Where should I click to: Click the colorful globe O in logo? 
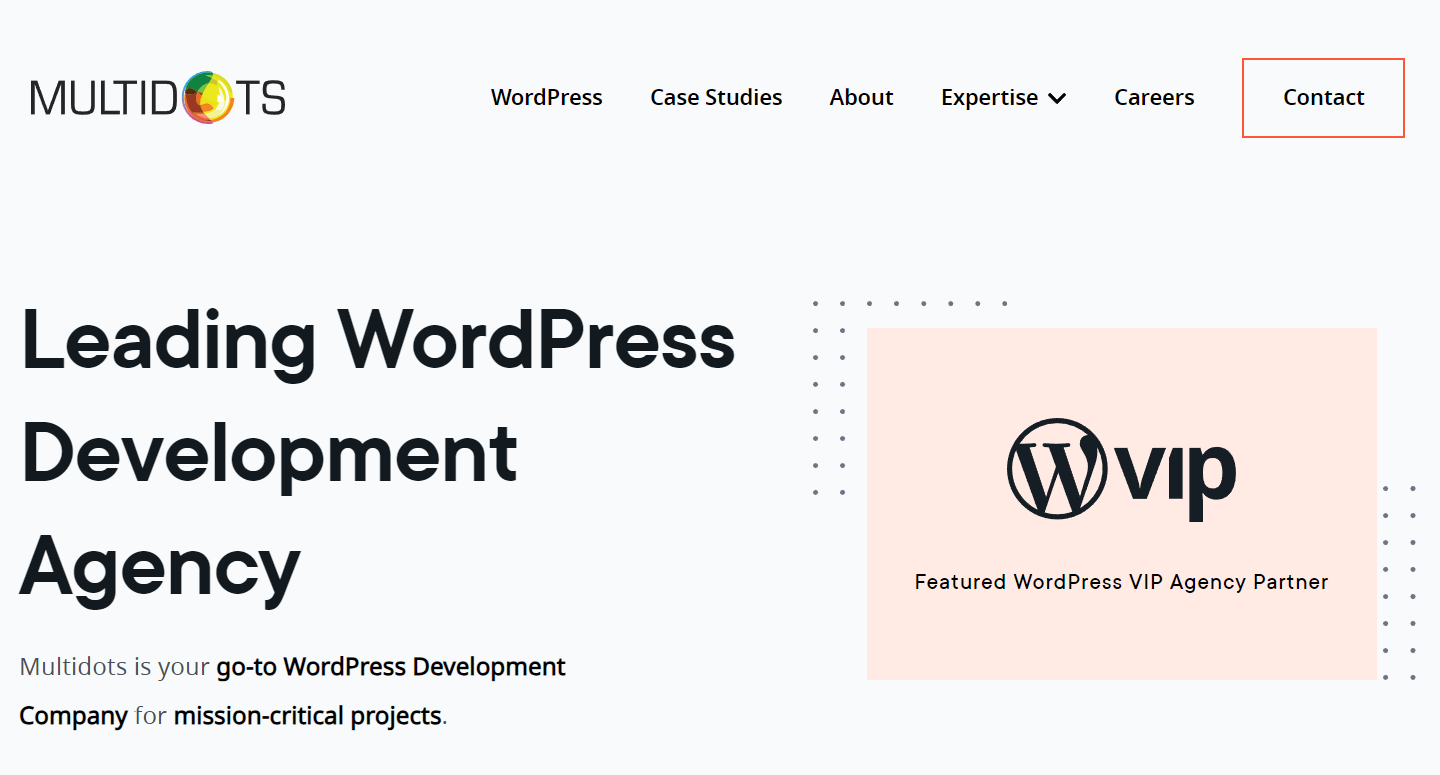(x=209, y=98)
